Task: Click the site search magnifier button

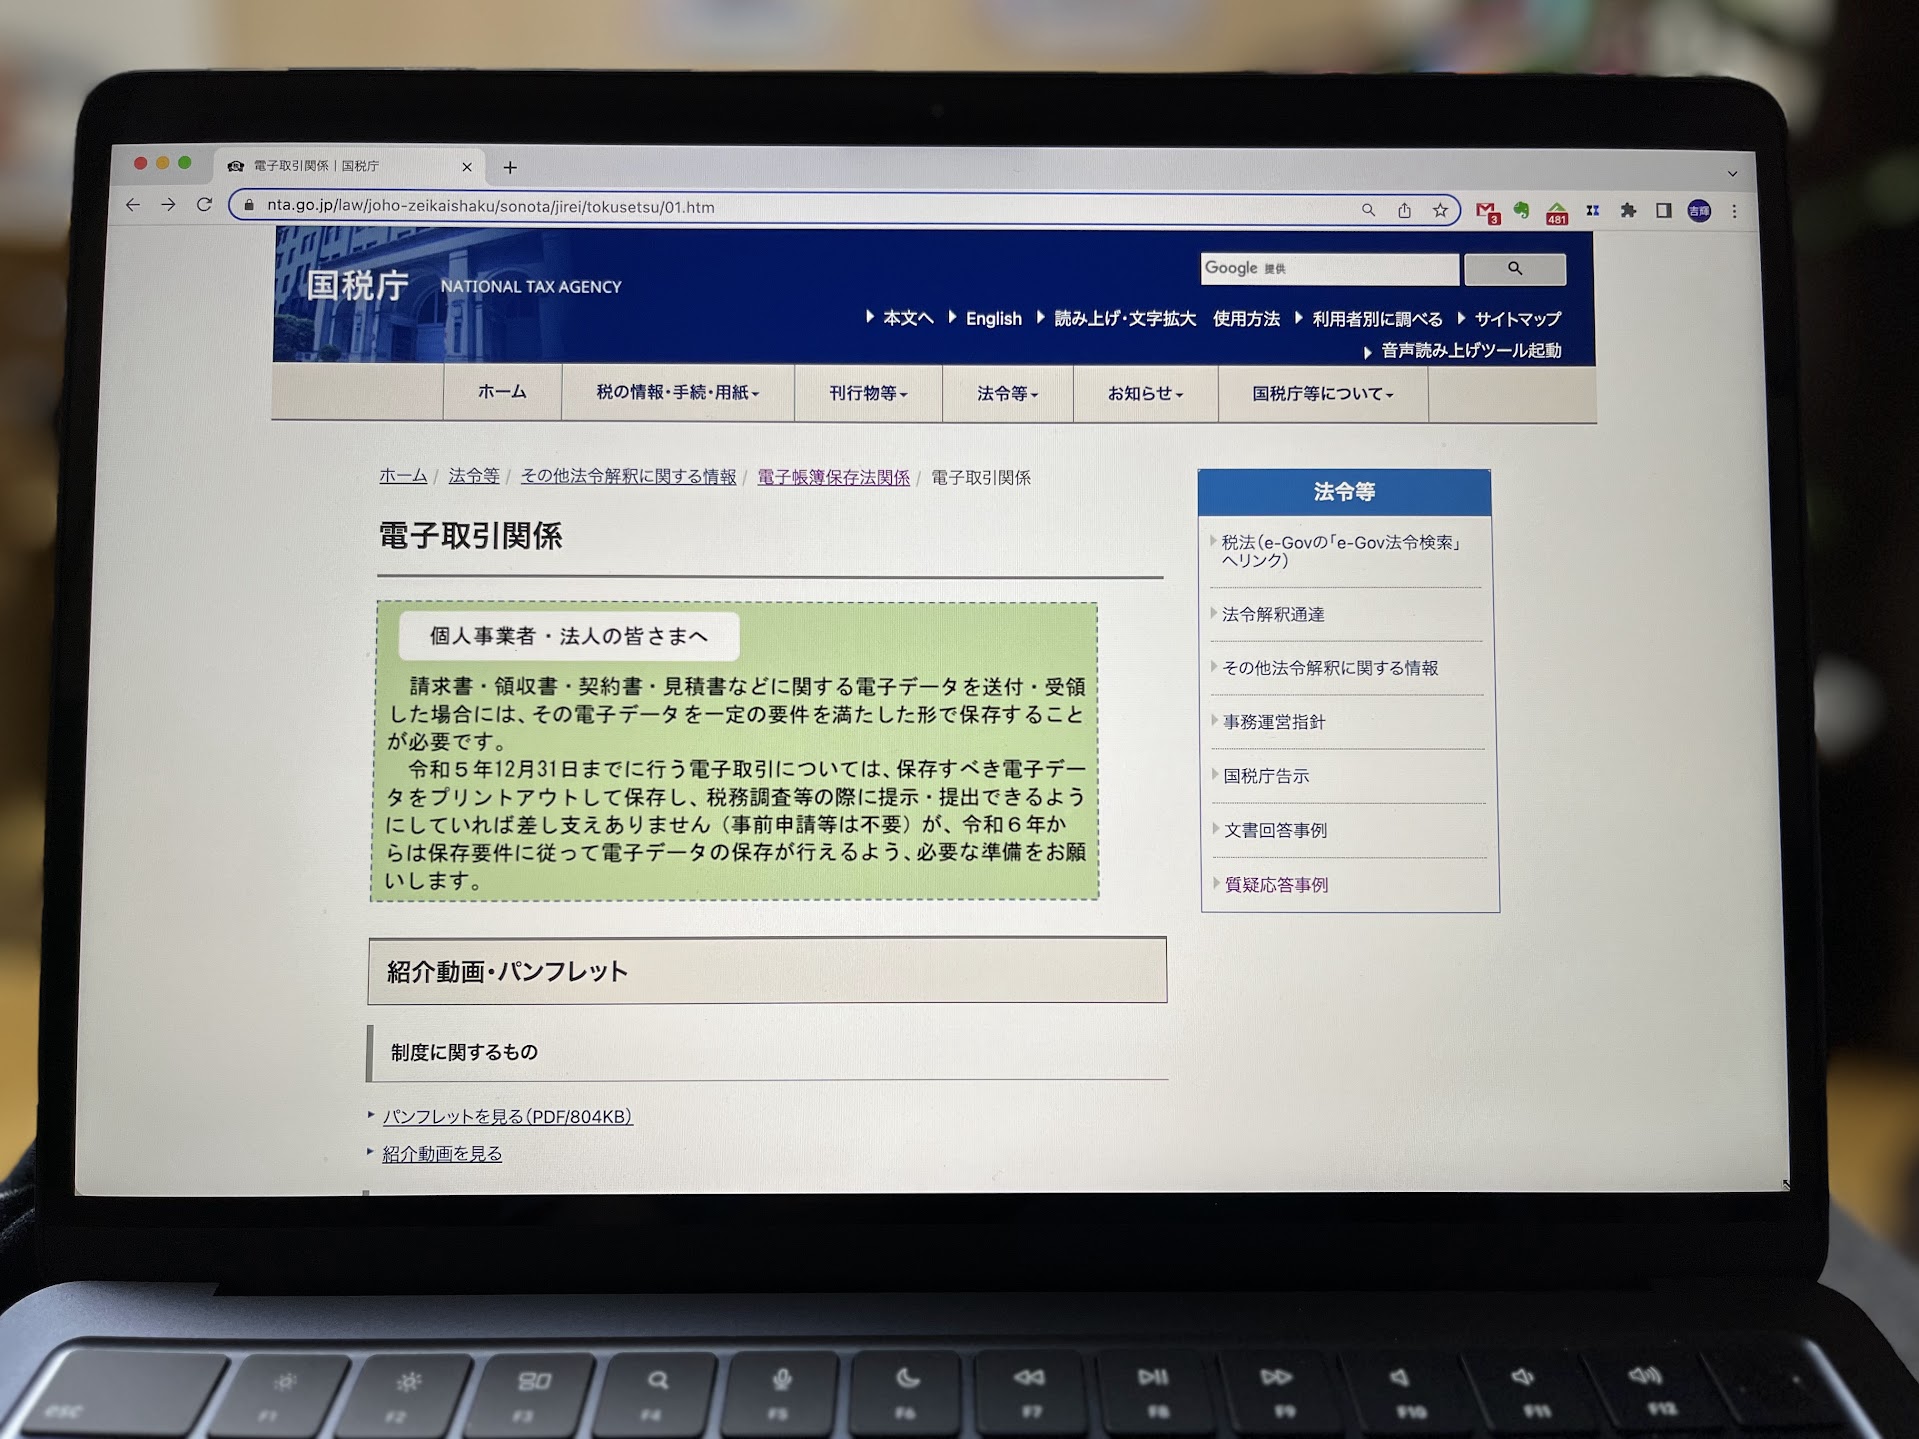Action: tap(1514, 269)
